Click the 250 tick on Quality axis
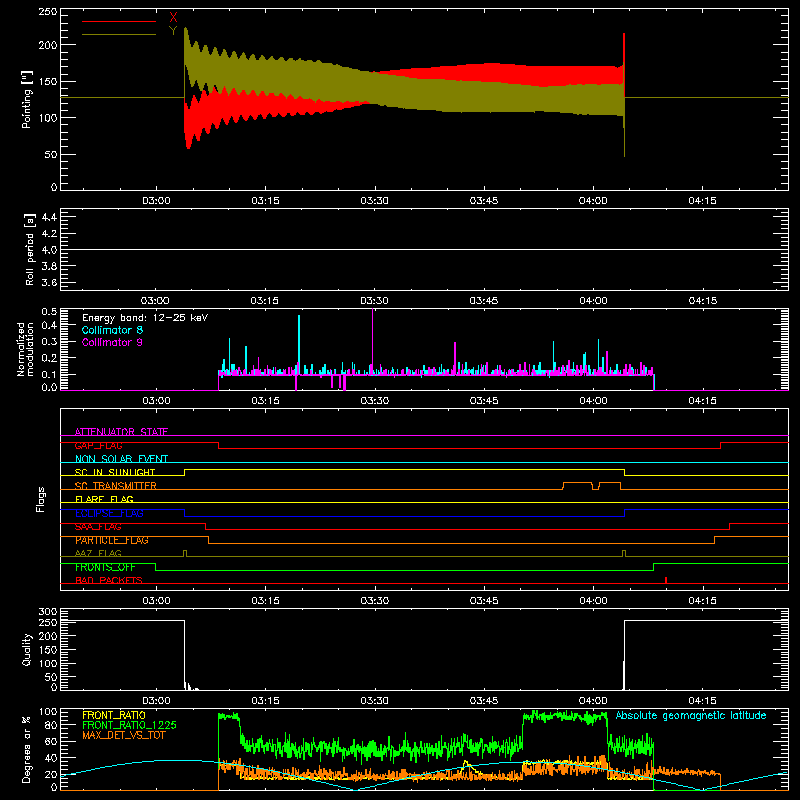Image resolution: width=800 pixels, height=800 pixels. (x=47, y=622)
